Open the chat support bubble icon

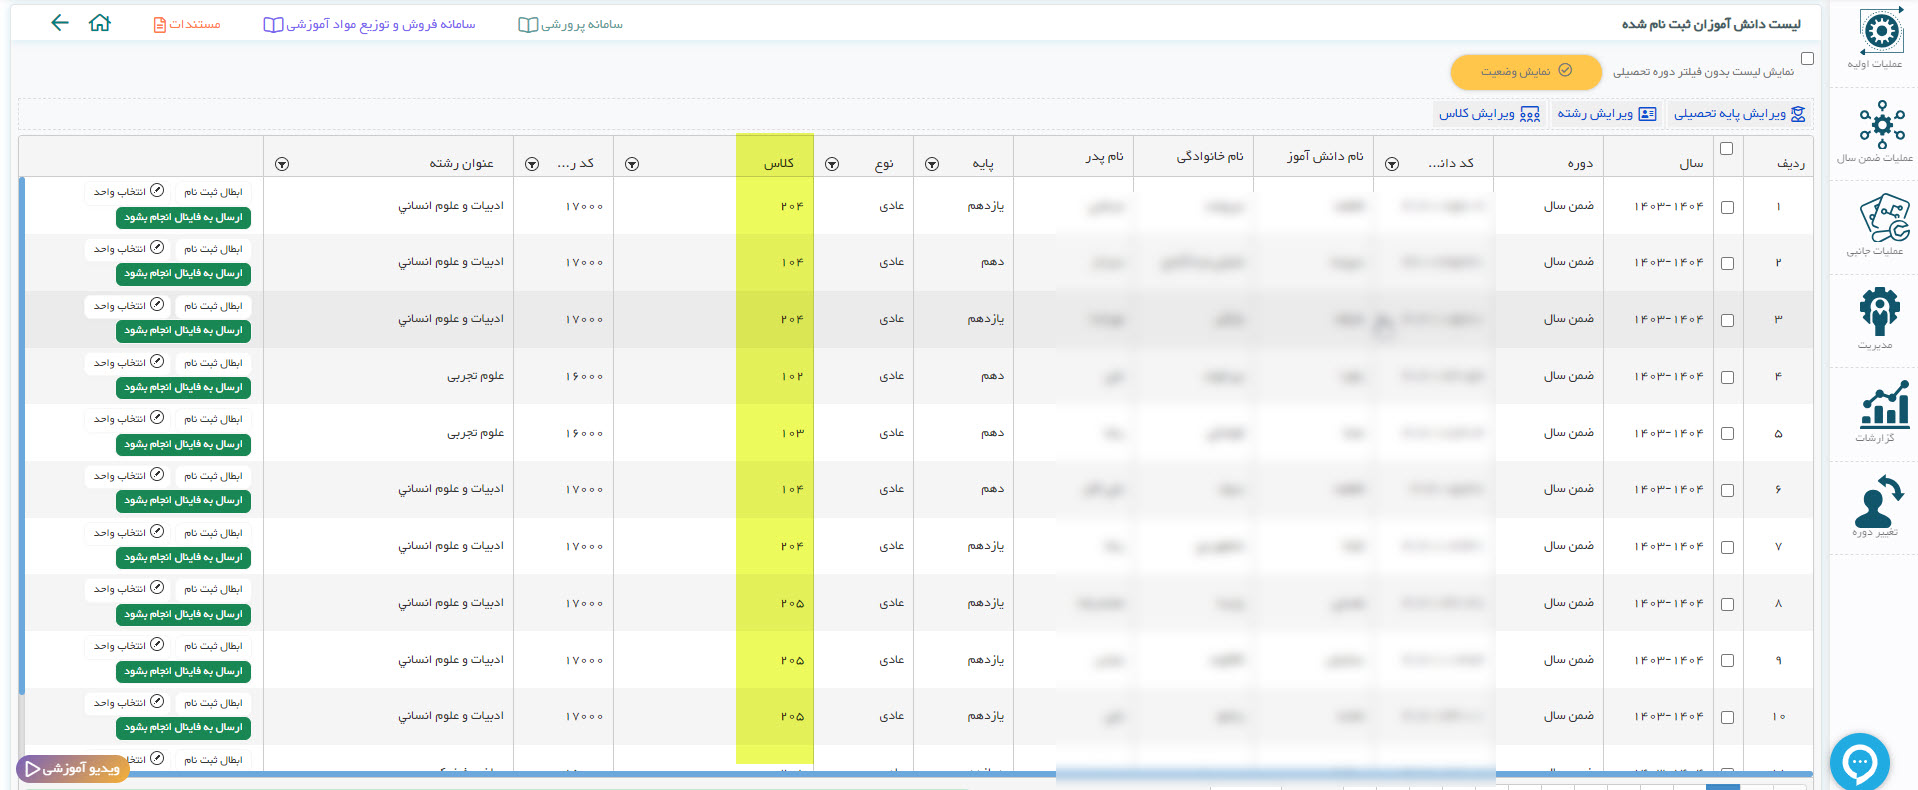coord(1859,763)
